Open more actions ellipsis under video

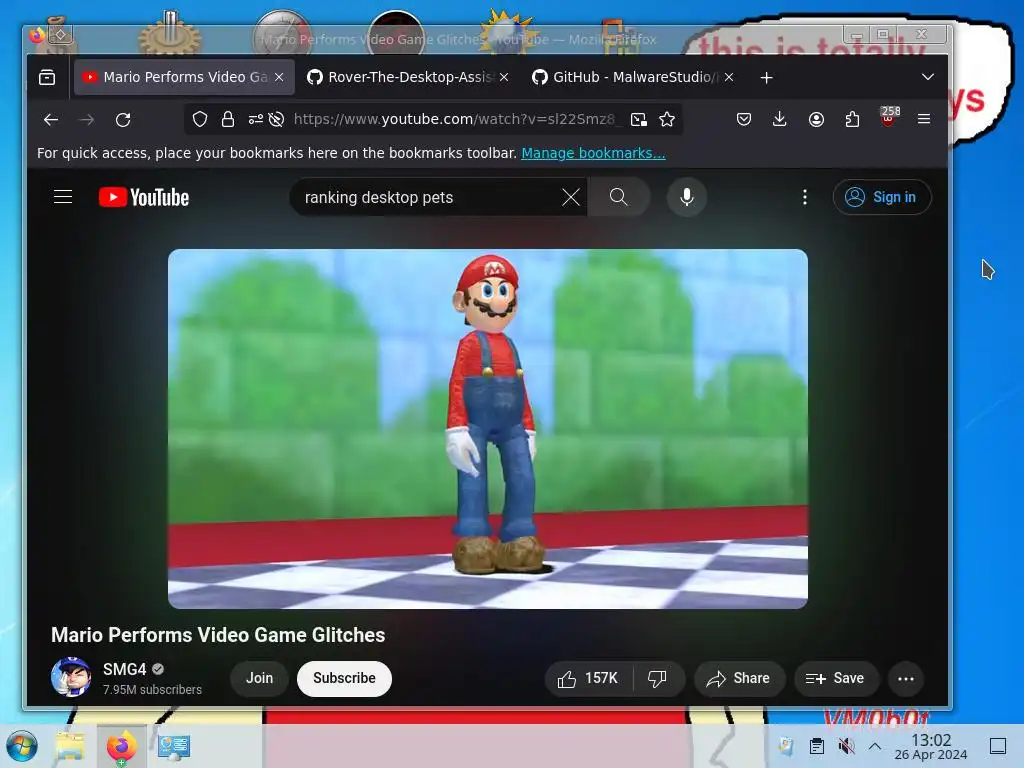(906, 679)
